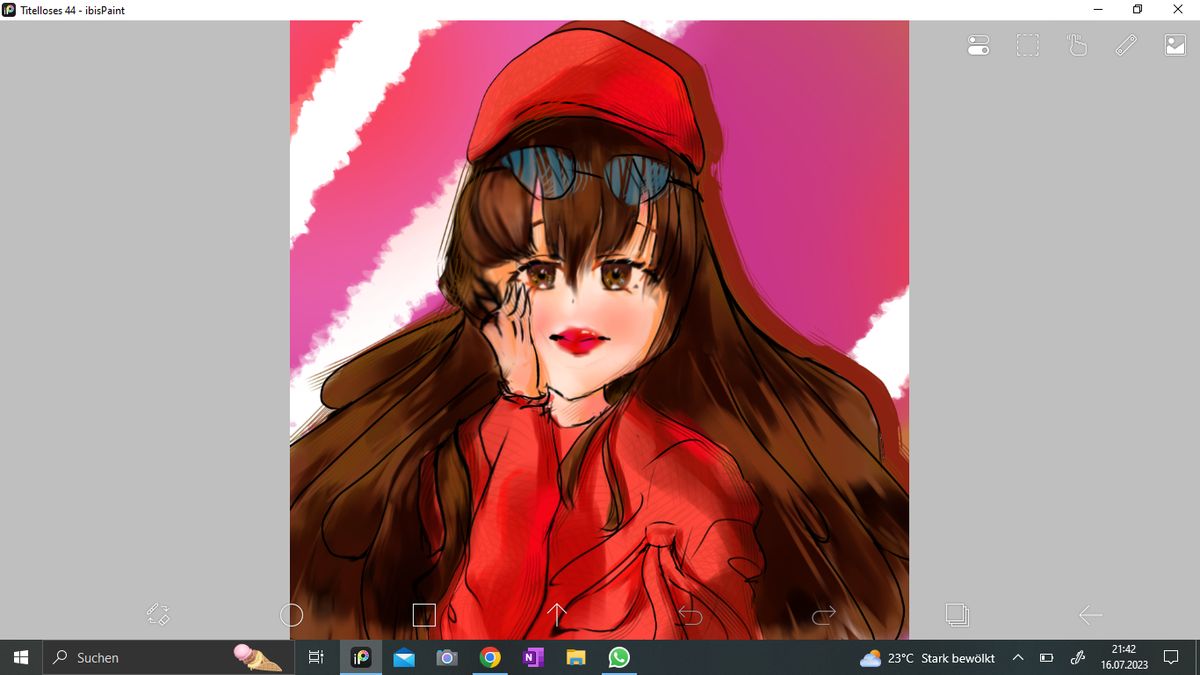Open the square color picker window
Image resolution: width=1200 pixels, height=675 pixels.
click(x=424, y=614)
